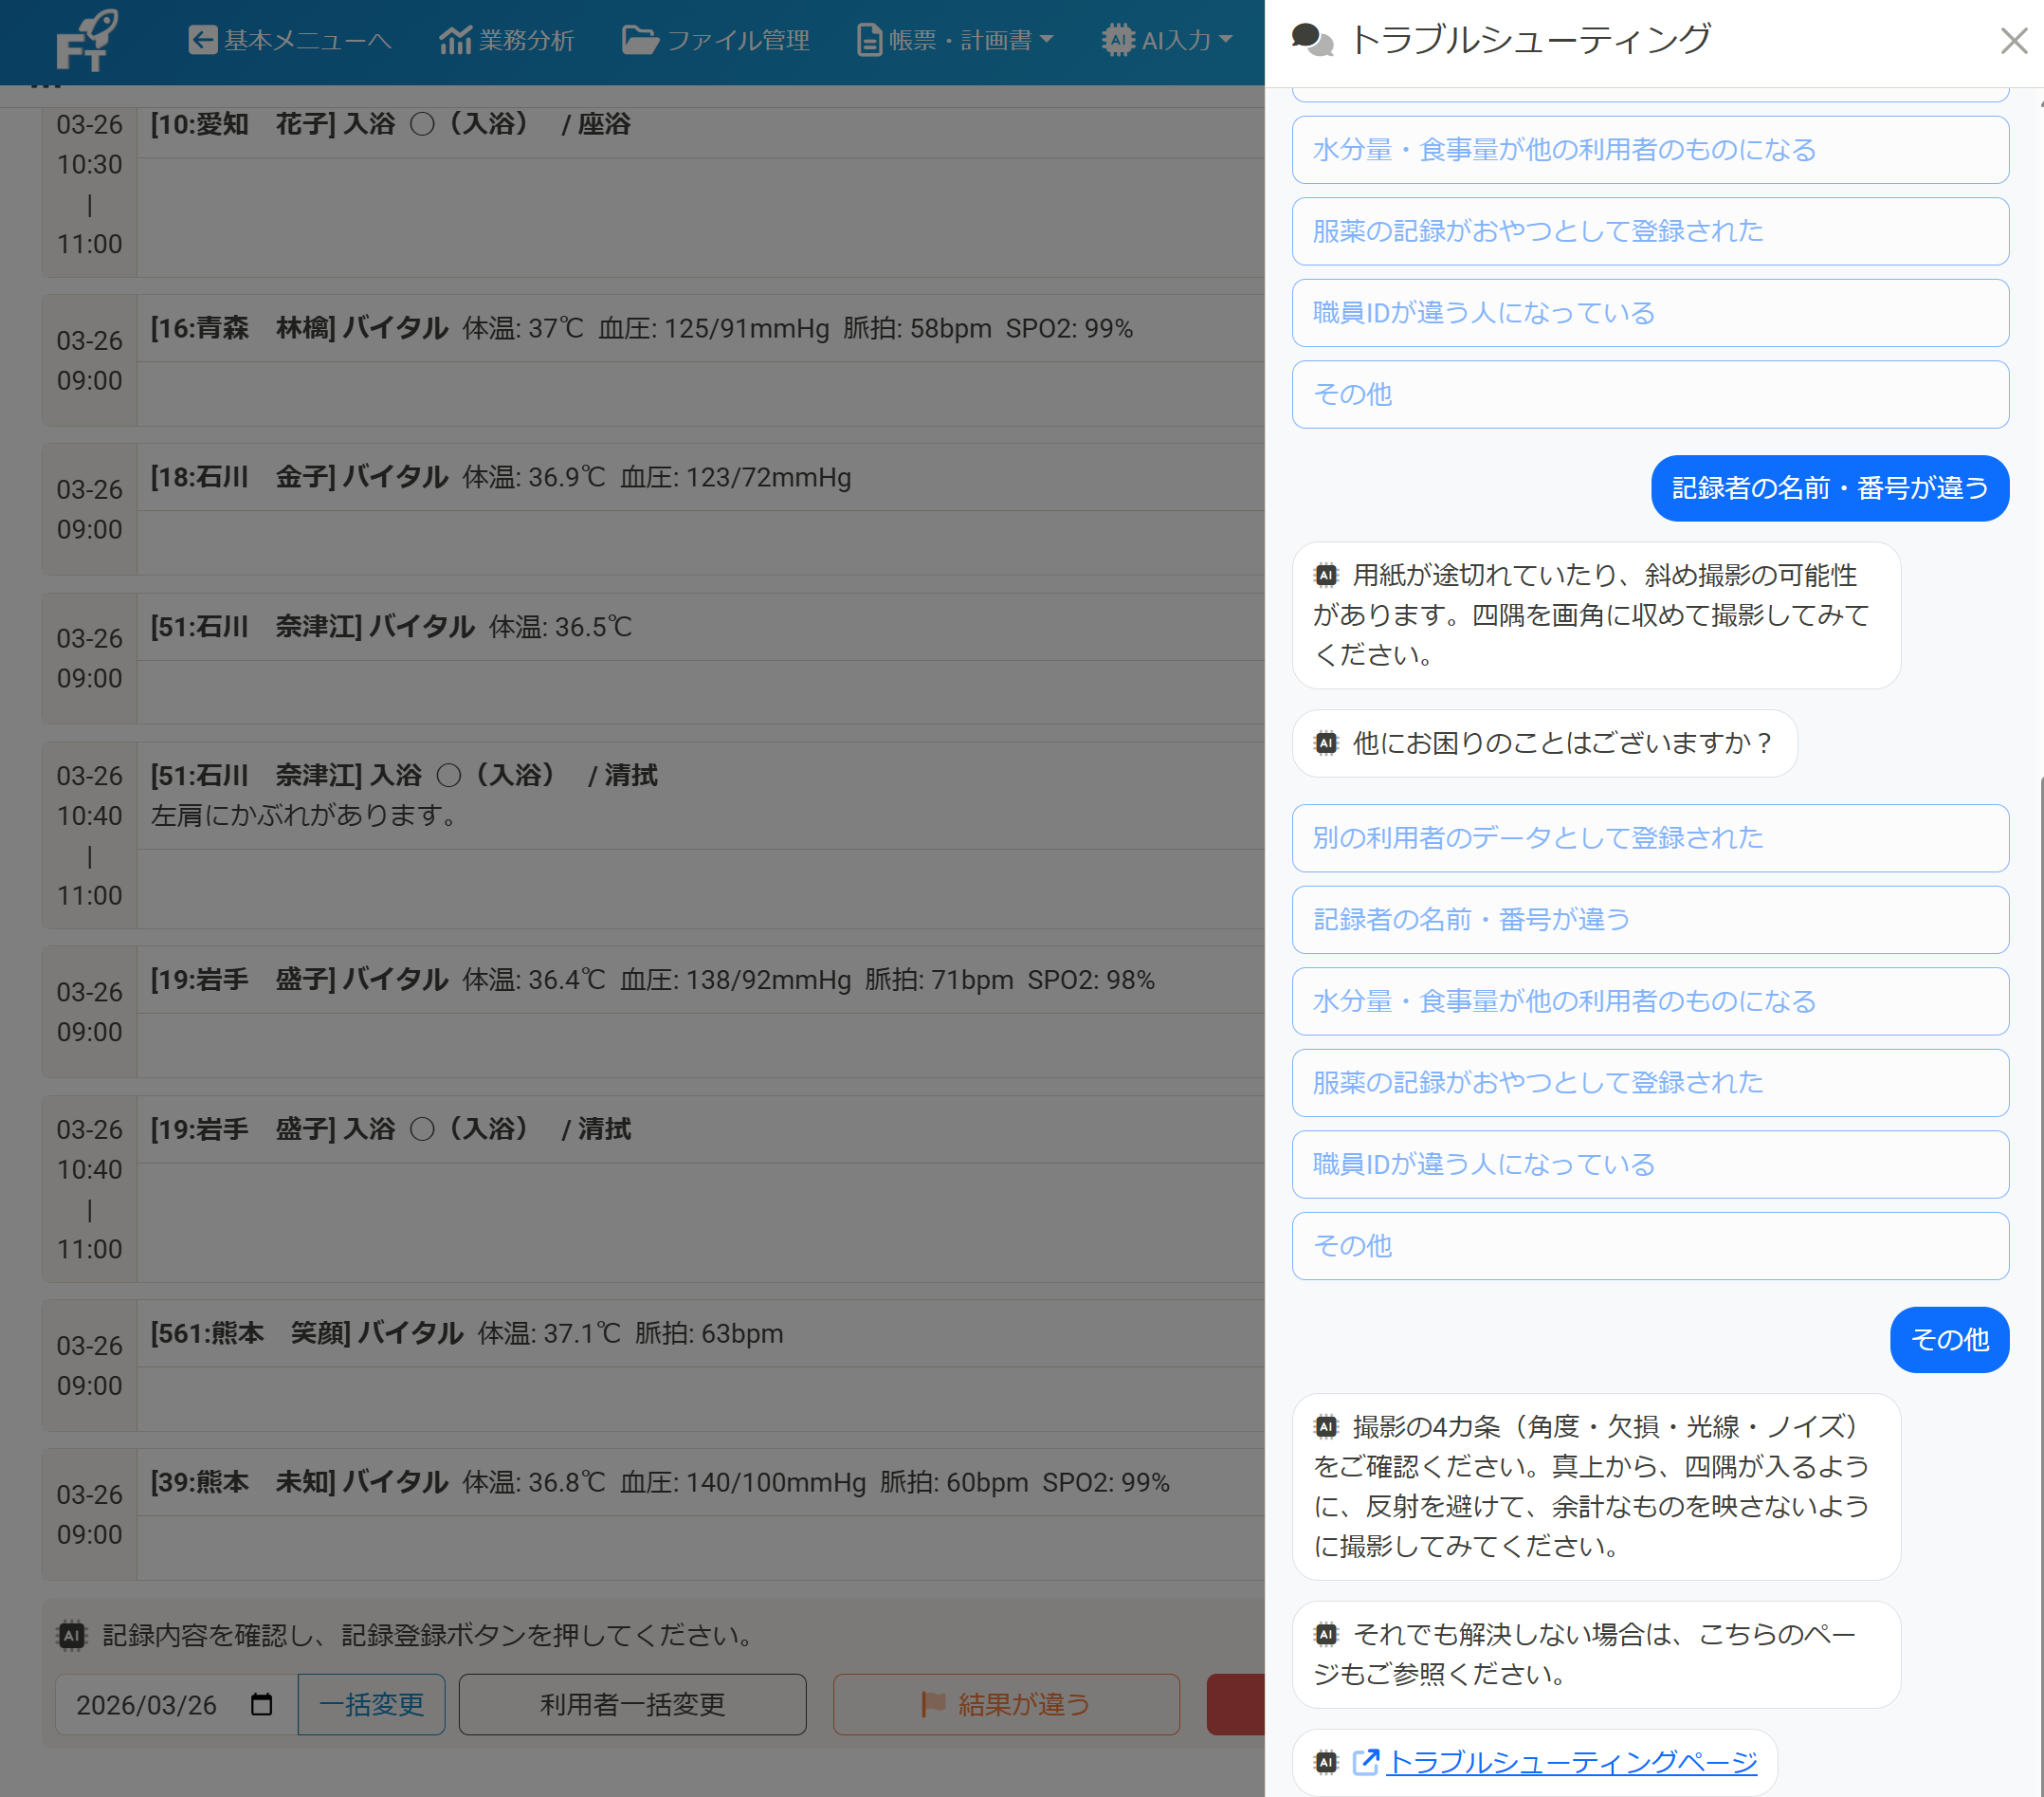Click the external-link icon beside トラブルシューティングページ
This screenshot has width=2044, height=1797.
pos(1366,1762)
